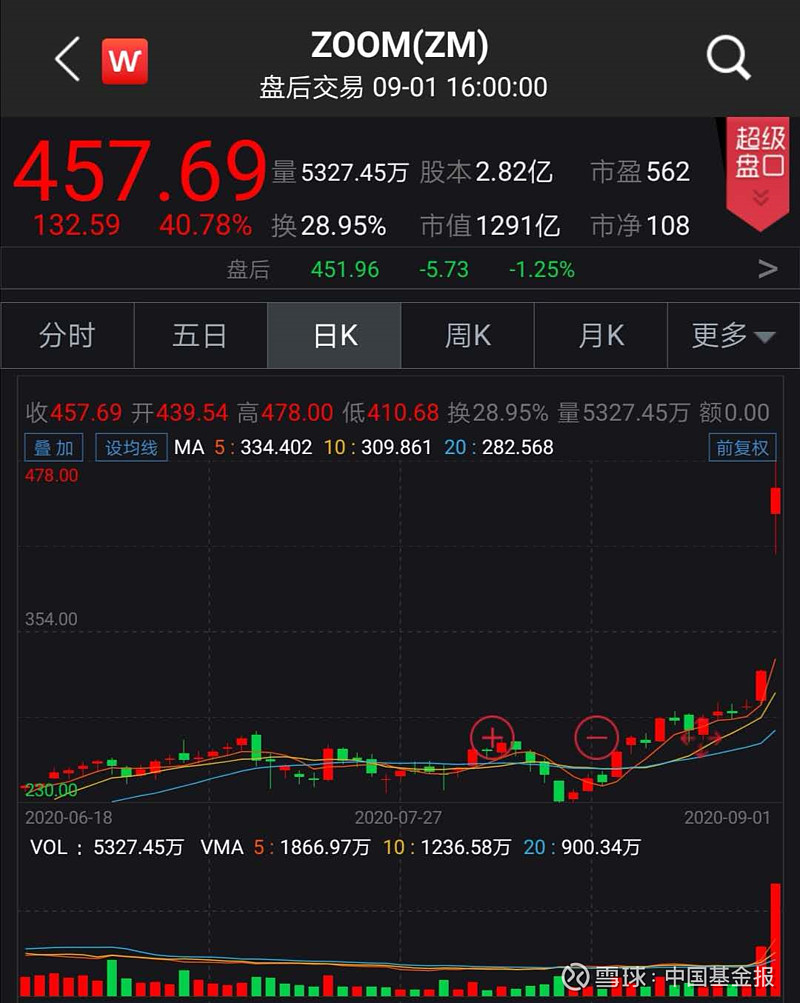Open search with the magnifier icon

729,60
